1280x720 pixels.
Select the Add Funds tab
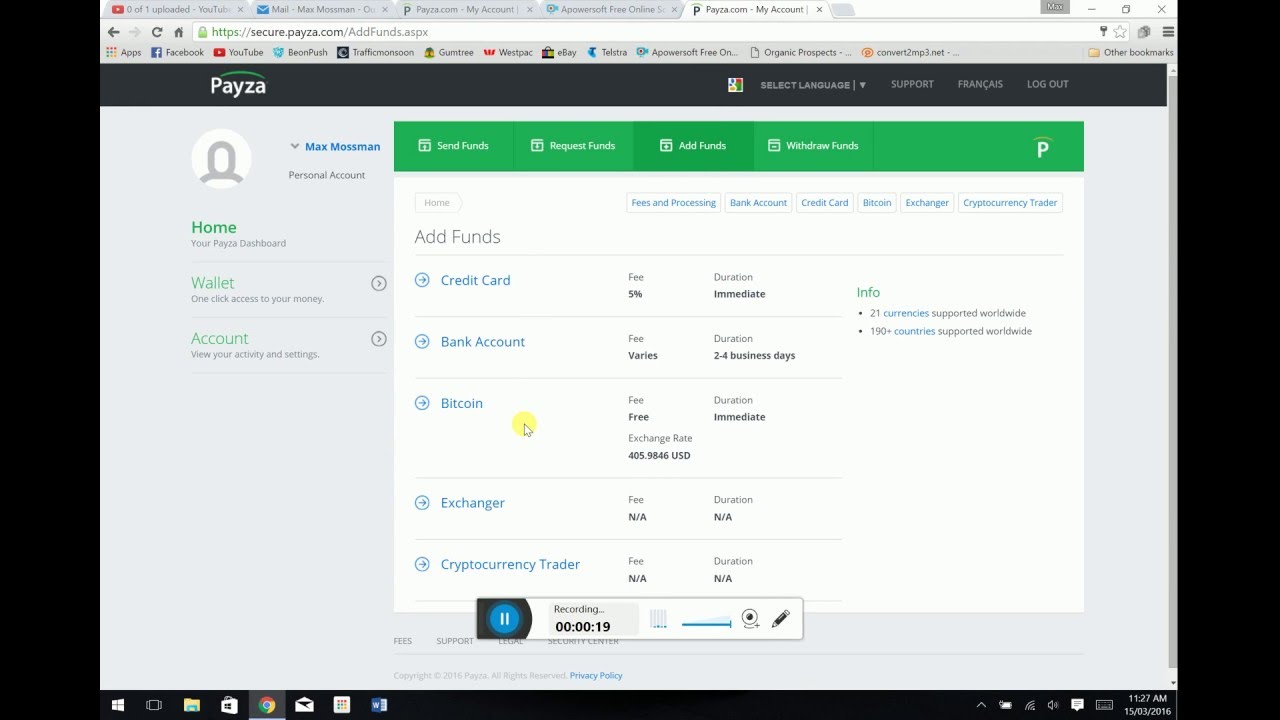pyautogui.click(x=693, y=146)
